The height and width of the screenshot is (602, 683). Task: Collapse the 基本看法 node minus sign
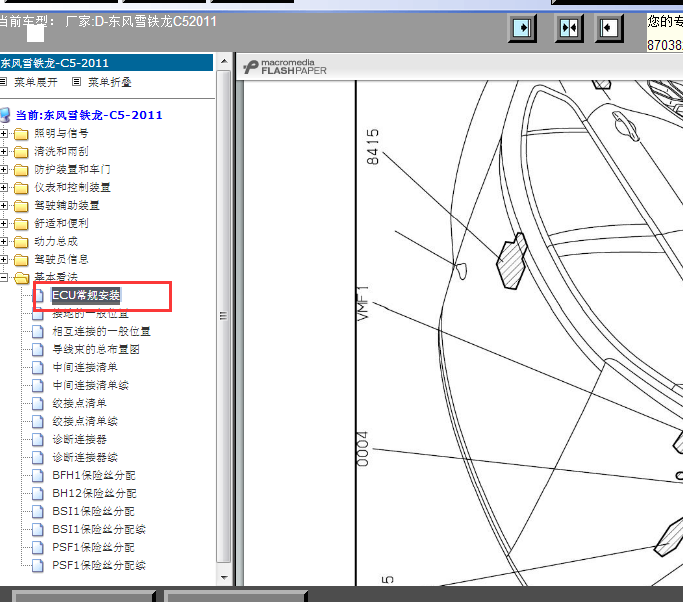tap(3, 277)
